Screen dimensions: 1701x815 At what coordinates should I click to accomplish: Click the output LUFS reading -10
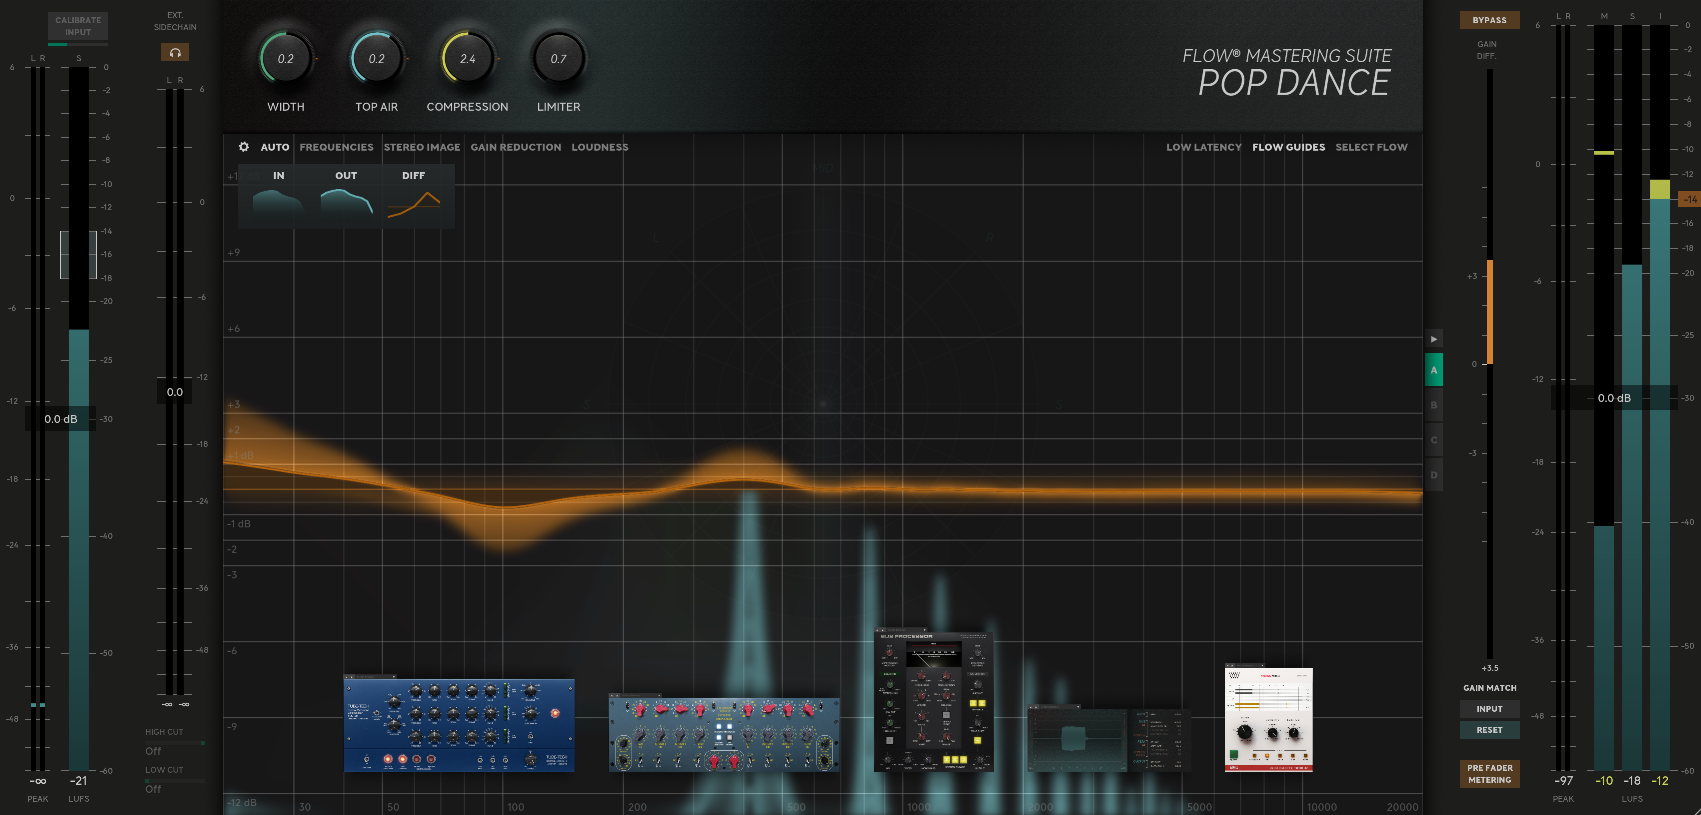1604,781
